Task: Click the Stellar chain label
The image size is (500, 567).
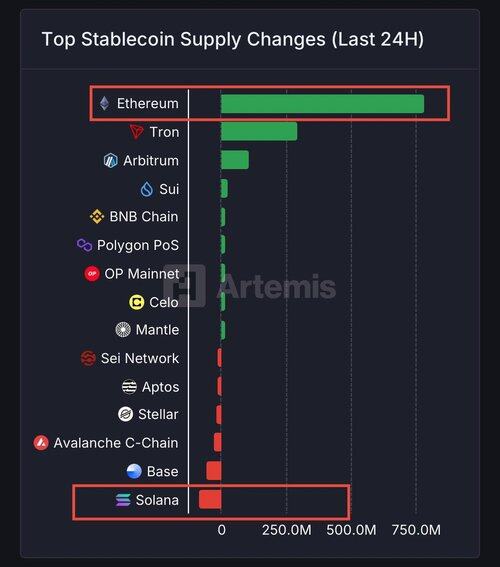Action: (x=158, y=414)
